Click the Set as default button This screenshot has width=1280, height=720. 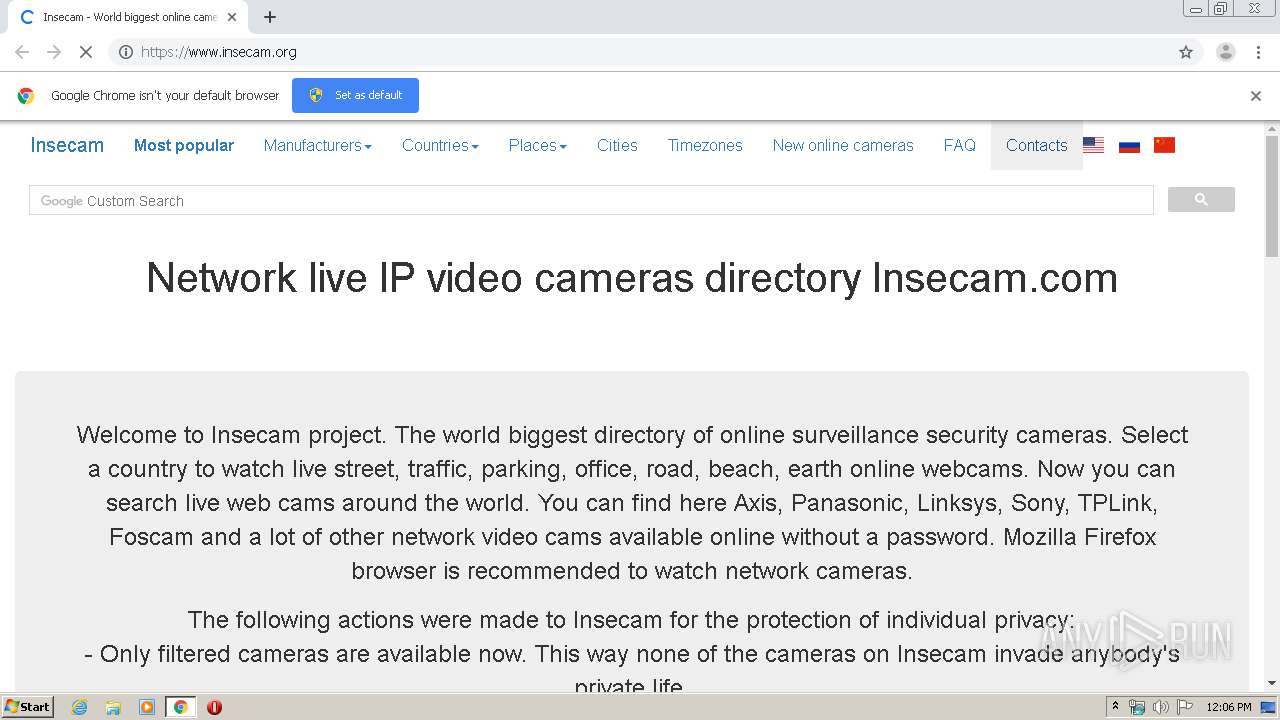(355, 95)
